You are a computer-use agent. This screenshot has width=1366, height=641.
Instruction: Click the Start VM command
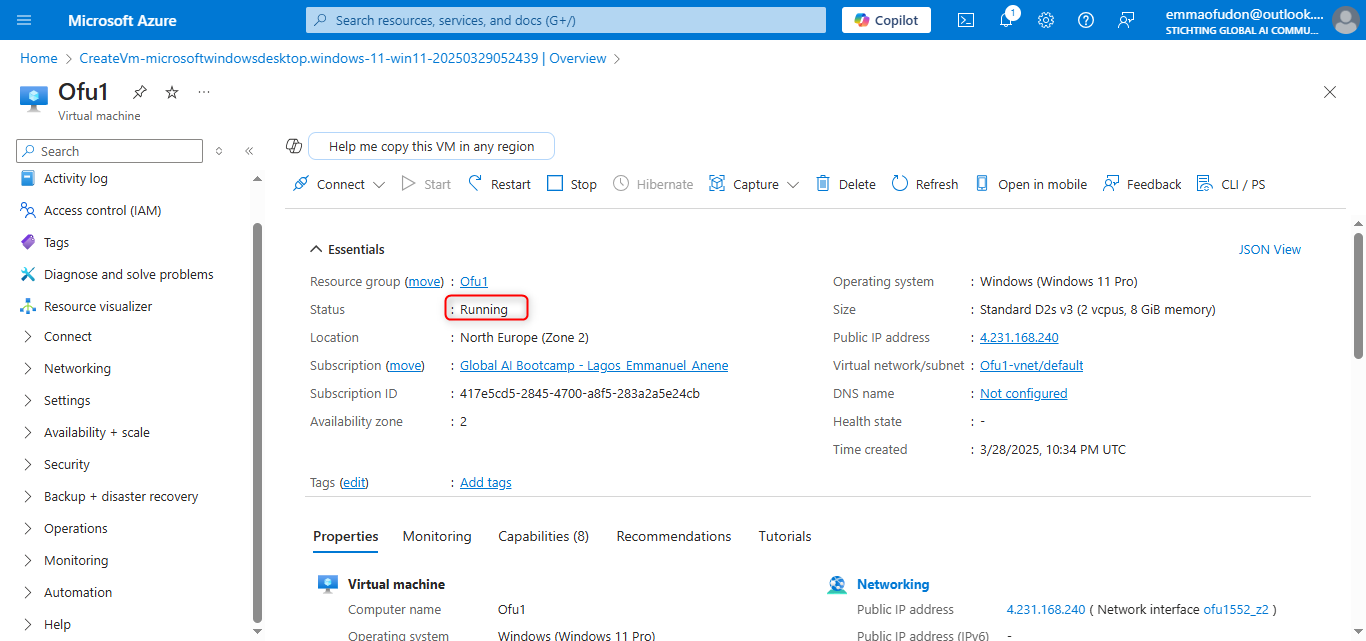[x=426, y=184]
